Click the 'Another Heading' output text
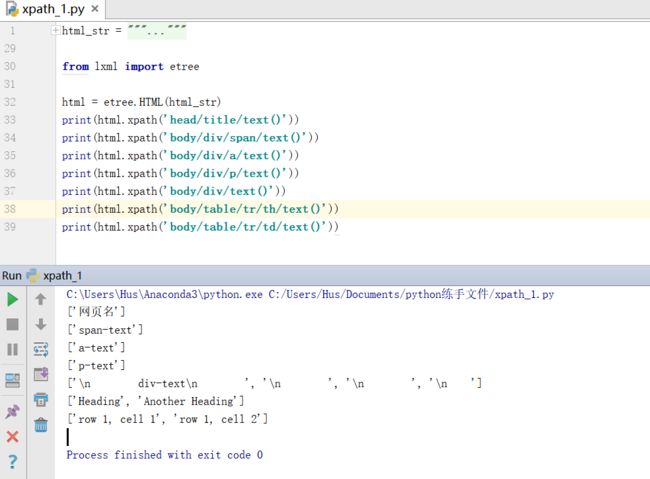Image resolution: width=650 pixels, height=479 pixels. 189,401
